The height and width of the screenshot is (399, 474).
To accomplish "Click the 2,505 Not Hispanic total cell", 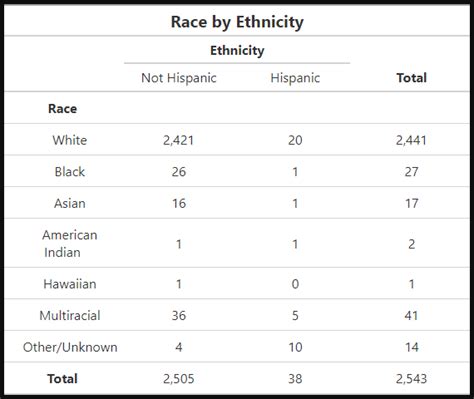I will click(x=178, y=379).
